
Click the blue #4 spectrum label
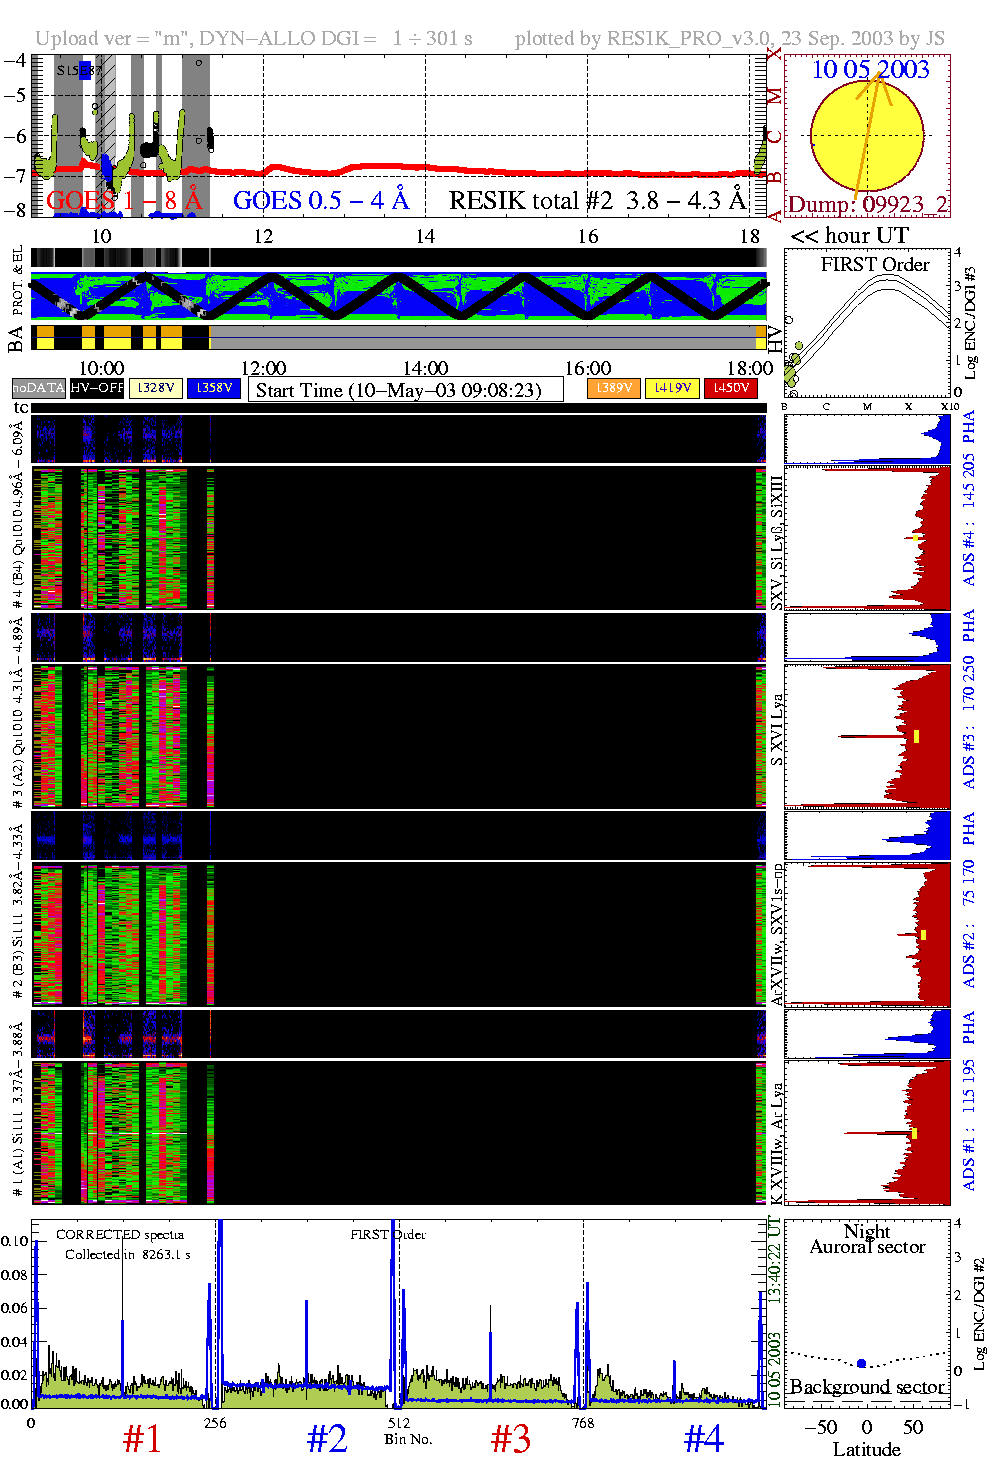(x=703, y=1439)
